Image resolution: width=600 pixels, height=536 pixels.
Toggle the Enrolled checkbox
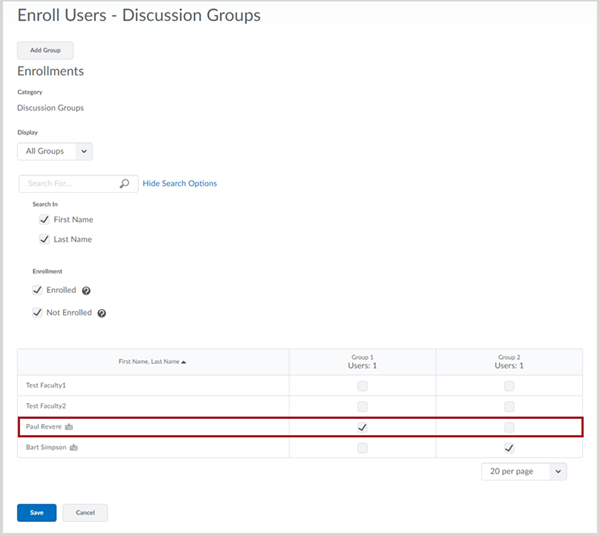(x=37, y=290)
